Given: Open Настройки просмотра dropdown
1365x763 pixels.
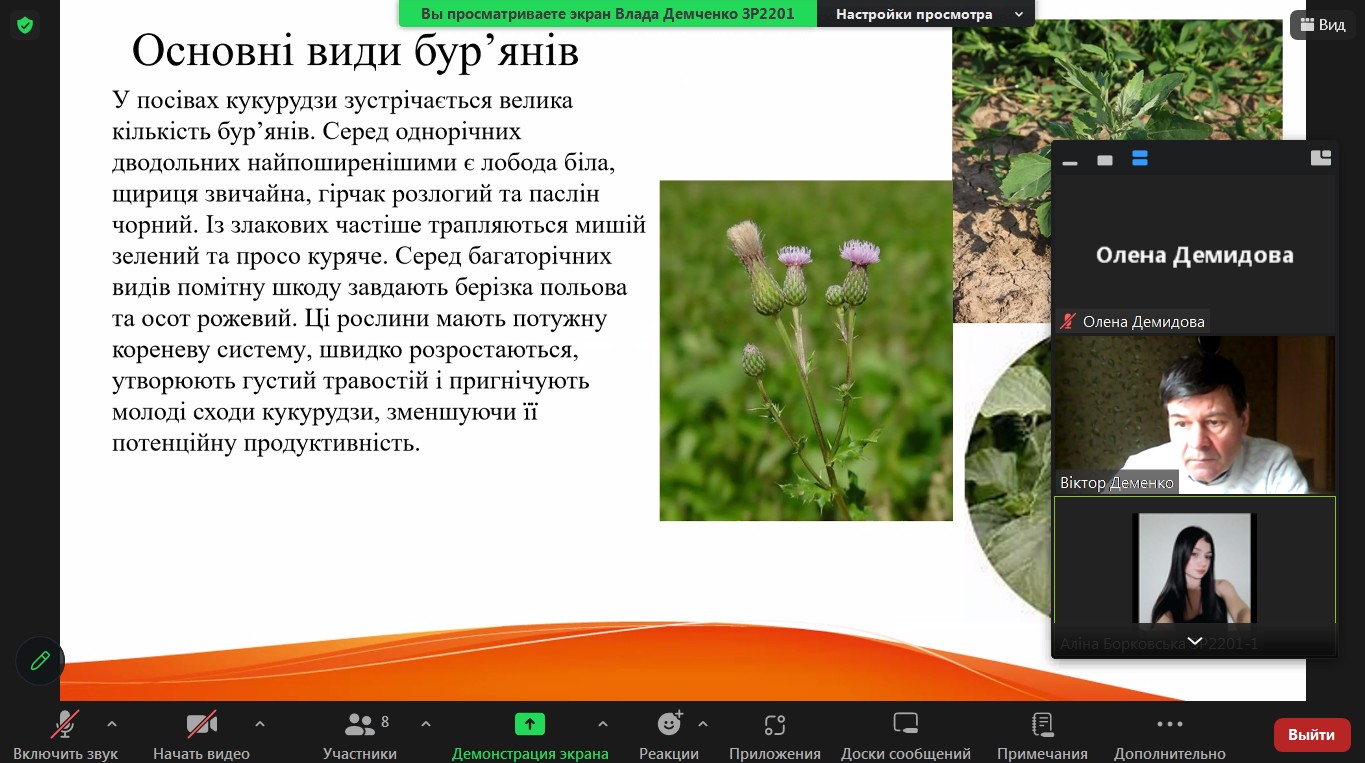Looking at the screenshot, I should pyautogui.click(x=926, y=14).
